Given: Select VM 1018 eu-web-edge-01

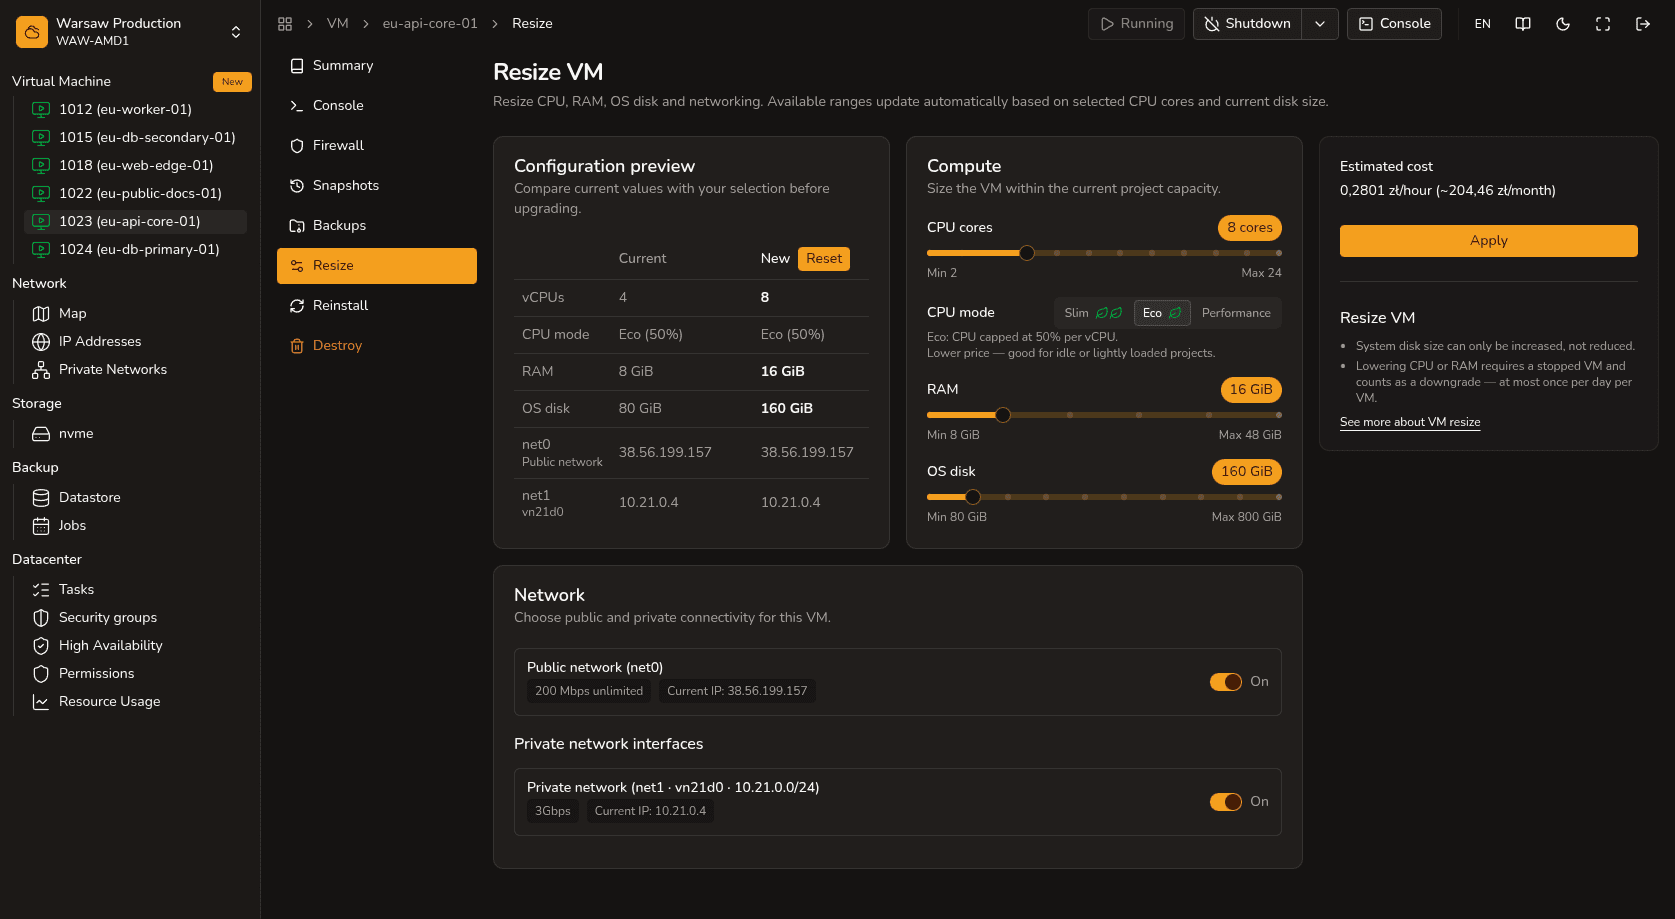Looking at the screenshot, I should (135, 166).
